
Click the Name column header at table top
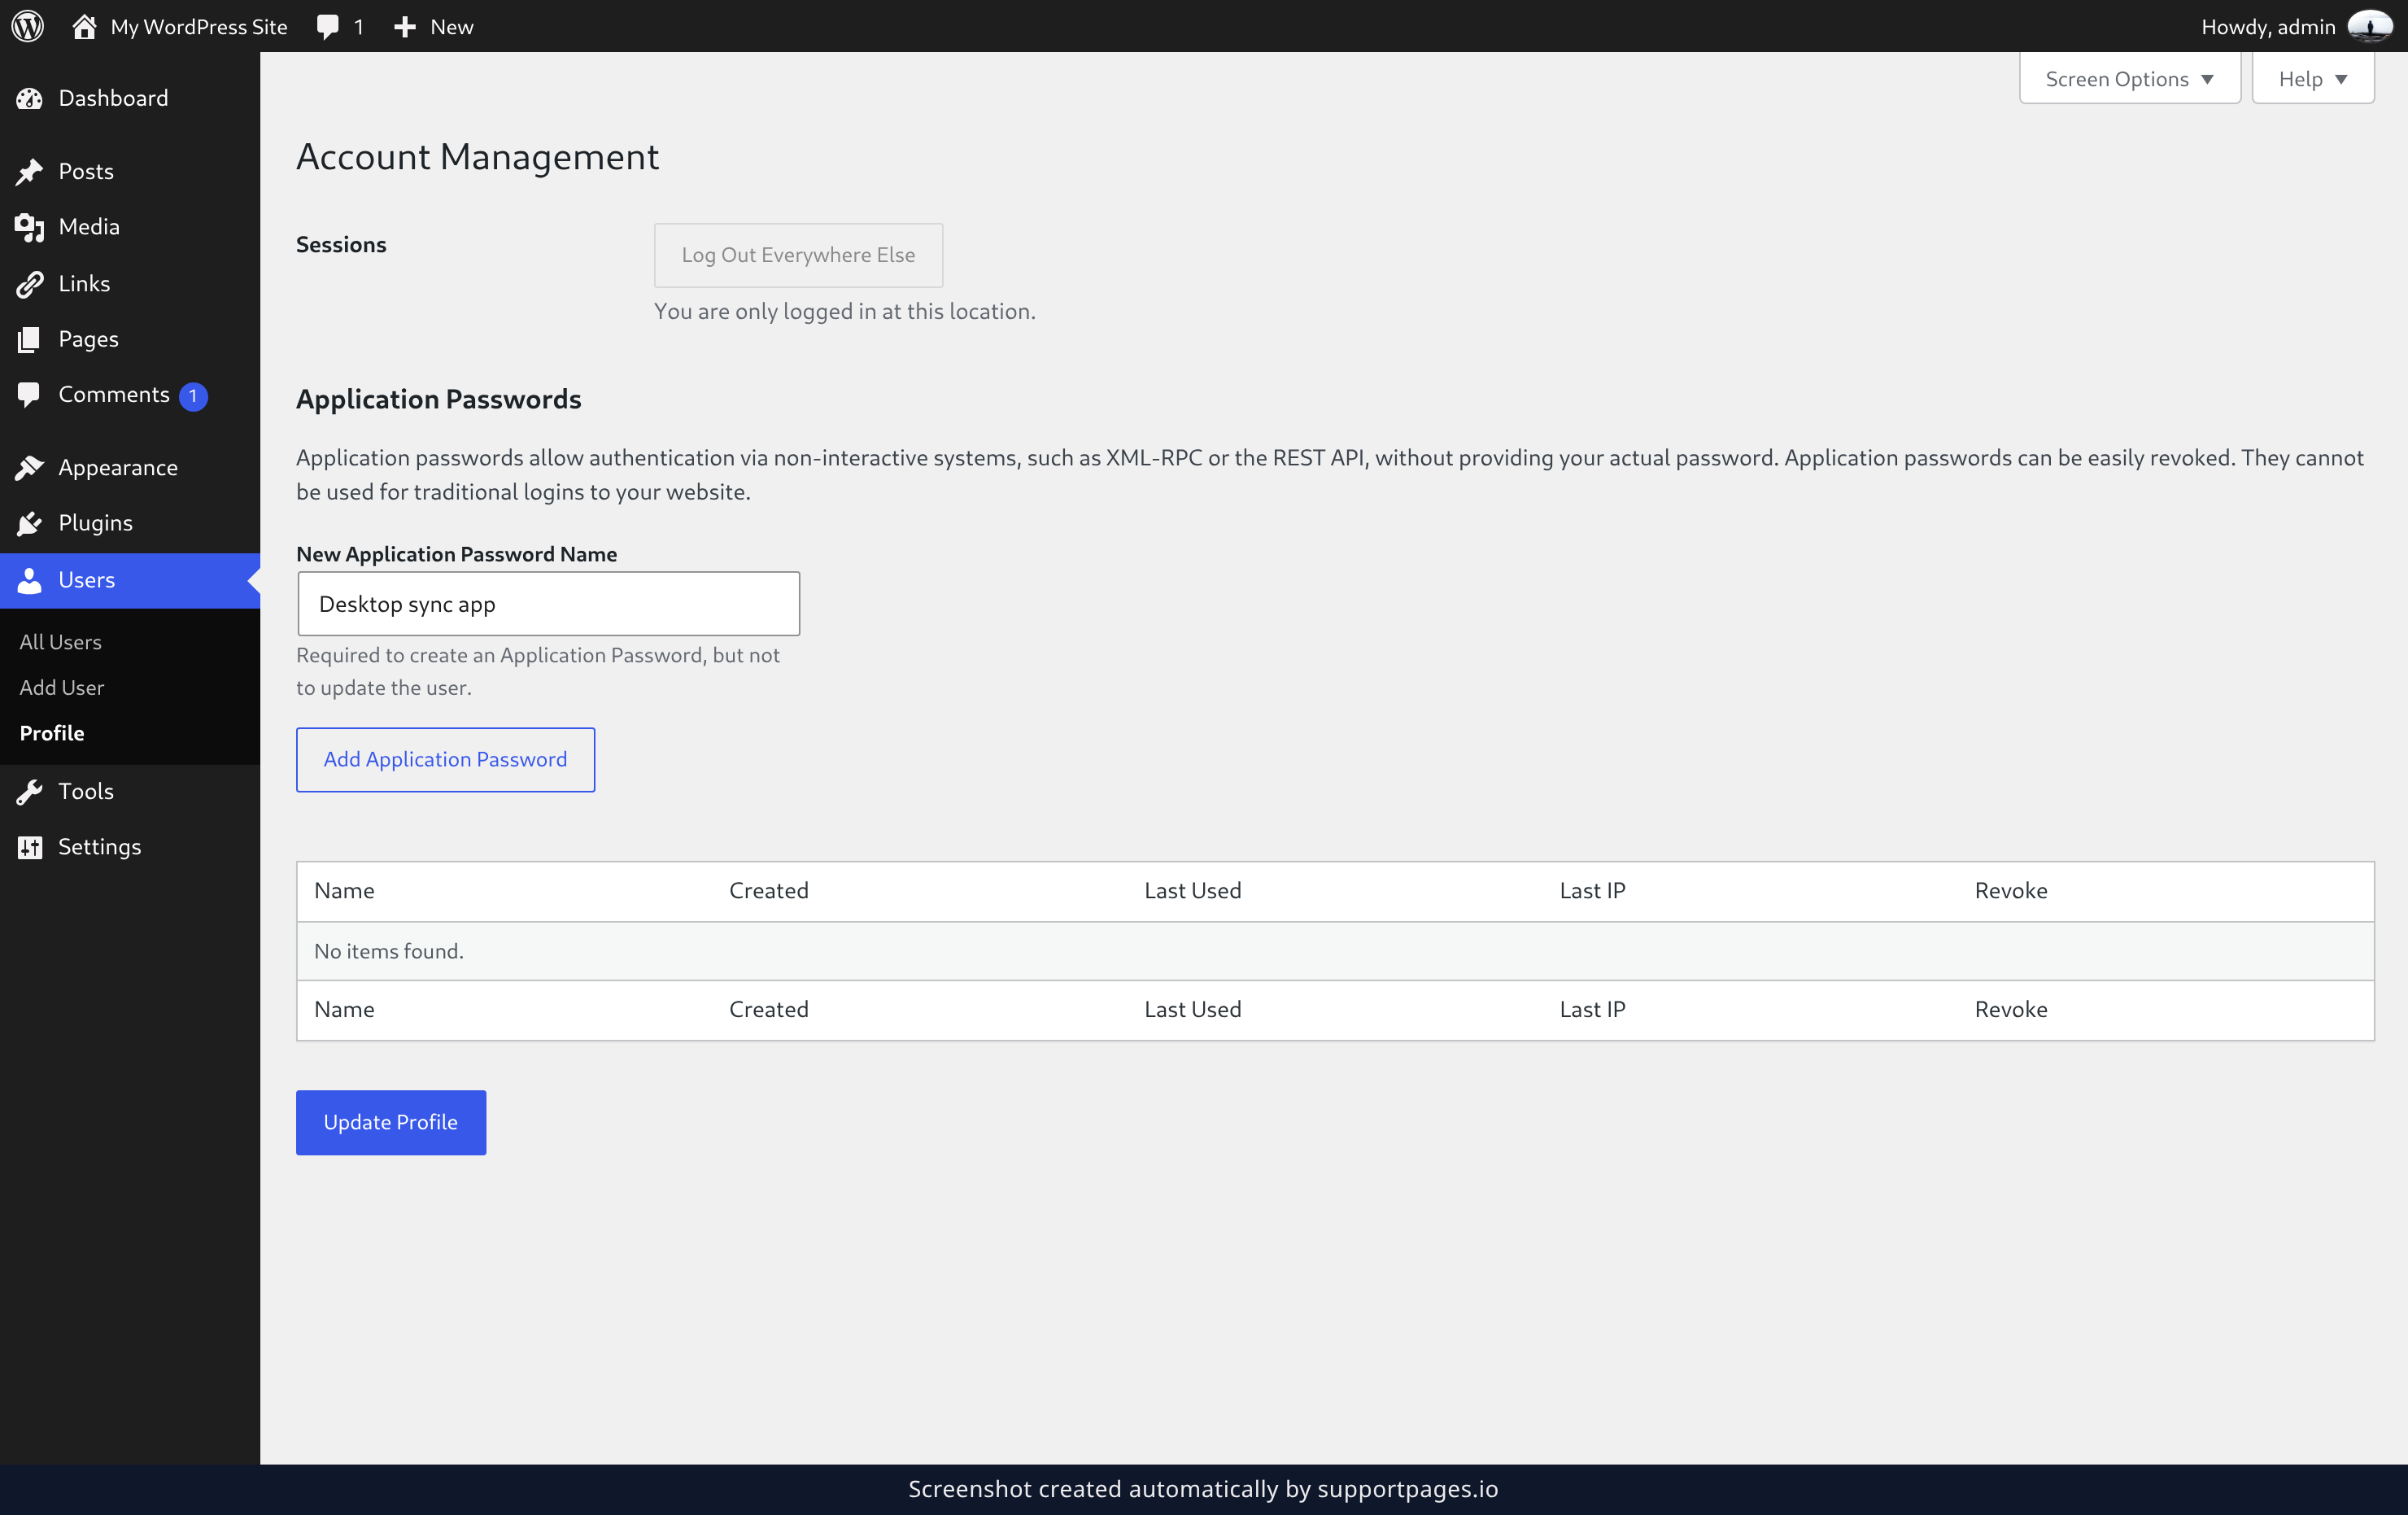(344, 890)
